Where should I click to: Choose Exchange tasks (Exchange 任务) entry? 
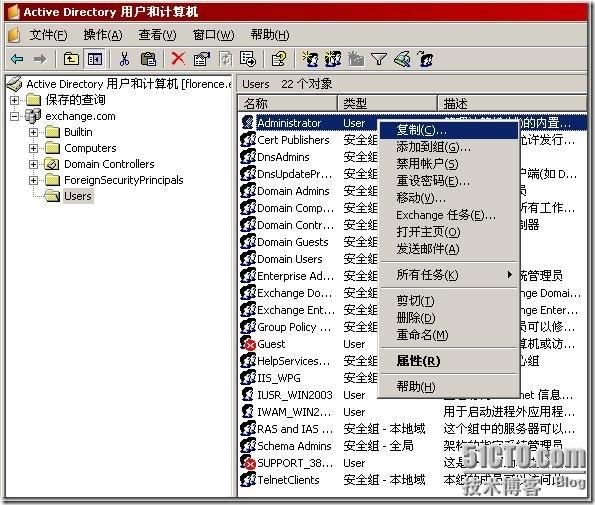(449, 215)
